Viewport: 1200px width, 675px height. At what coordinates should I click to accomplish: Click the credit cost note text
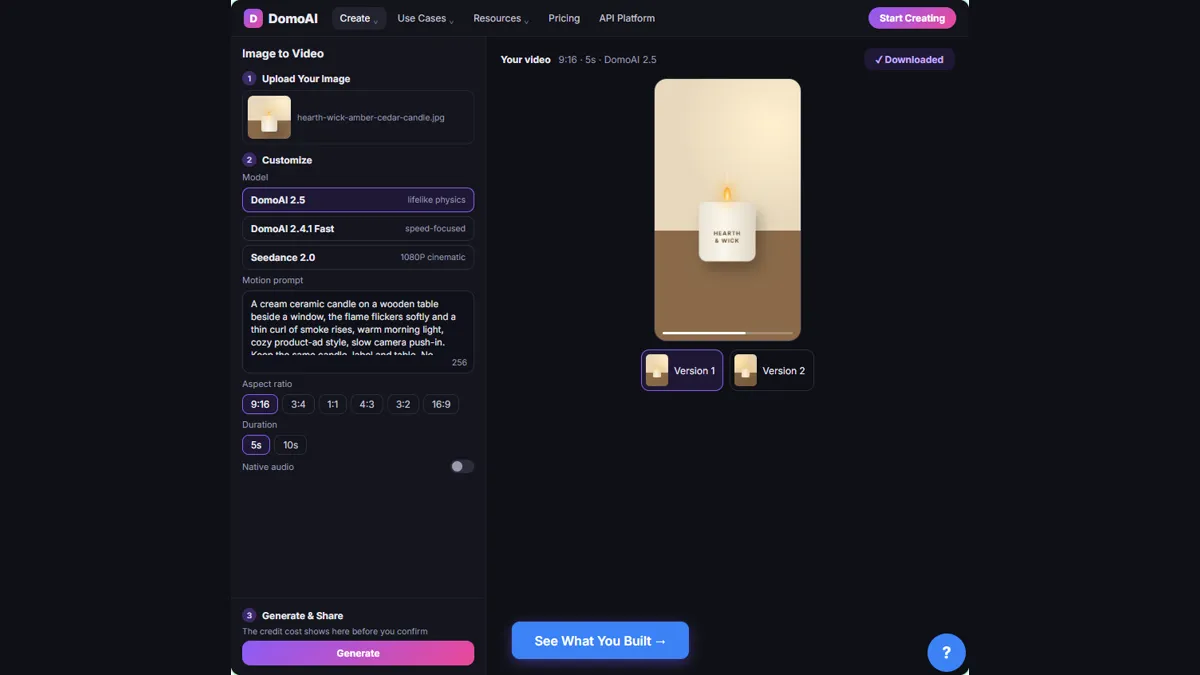(335, 632)
